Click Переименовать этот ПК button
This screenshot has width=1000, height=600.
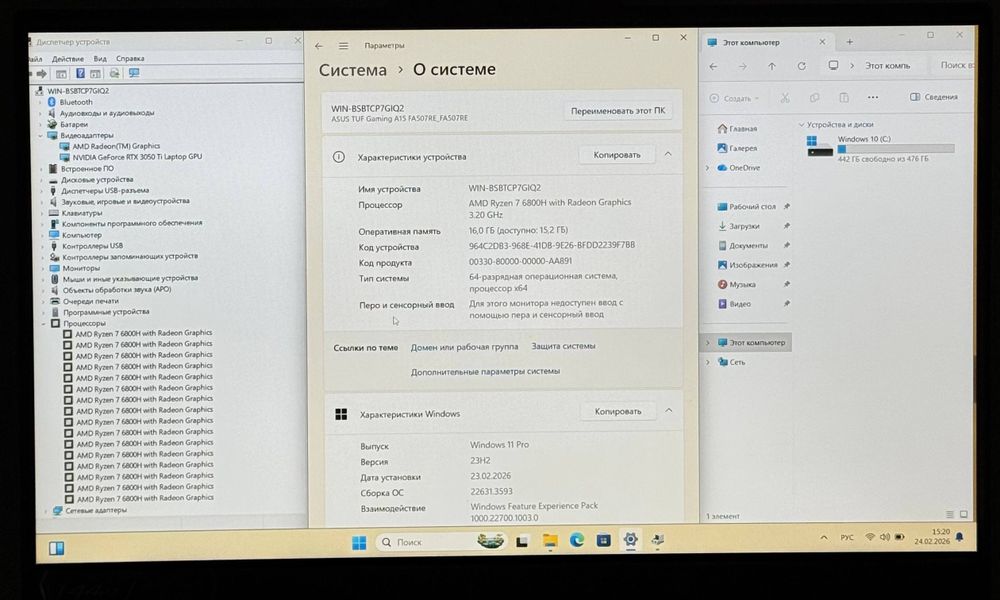pos(617,111)
